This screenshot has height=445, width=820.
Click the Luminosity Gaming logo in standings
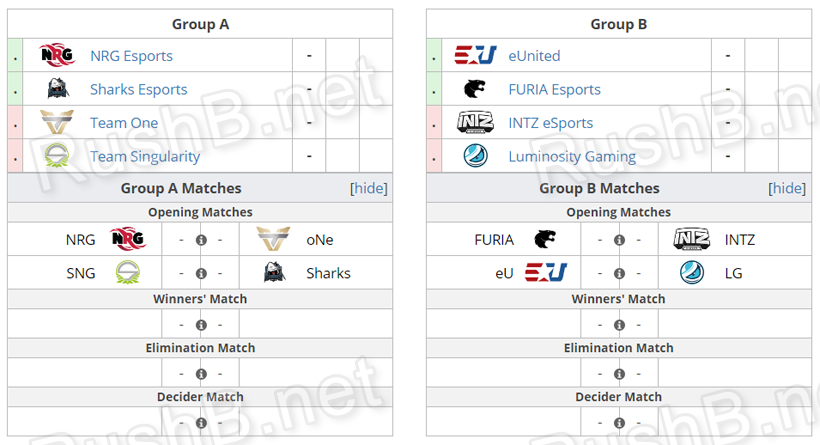point(475,156)
